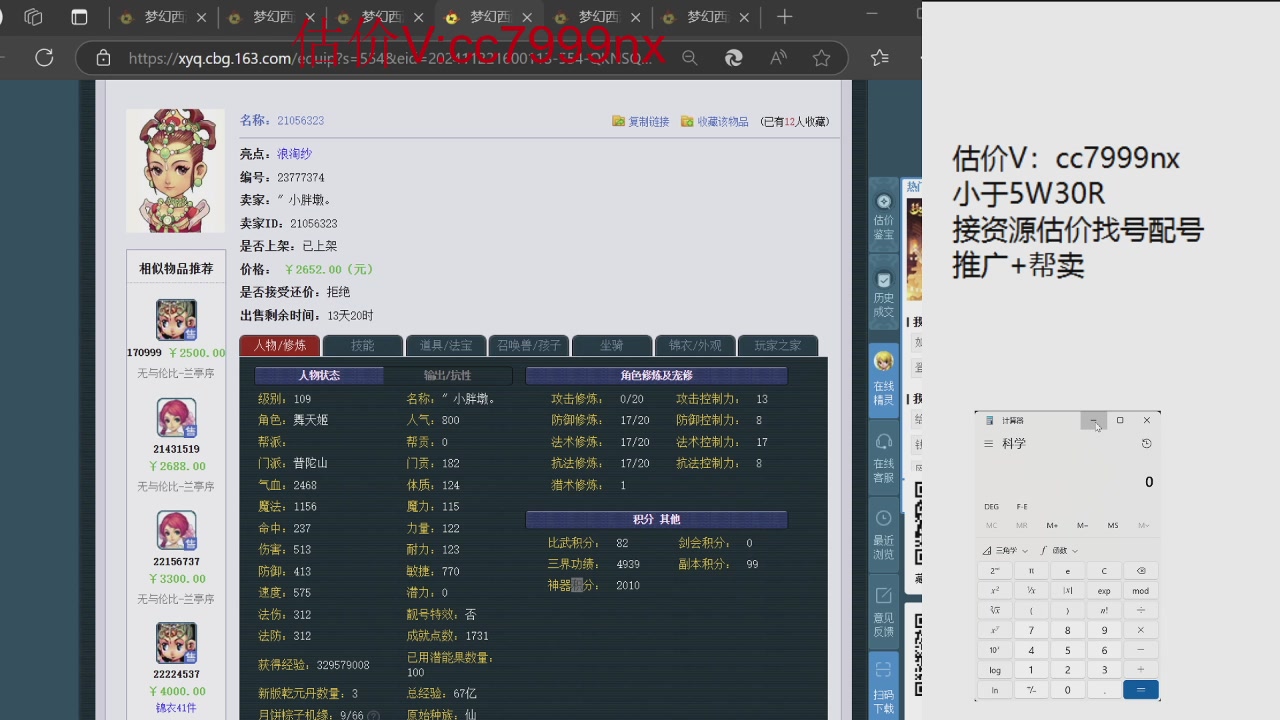
Task: Open 在线客服 headset icon
Action: point(883,458)
